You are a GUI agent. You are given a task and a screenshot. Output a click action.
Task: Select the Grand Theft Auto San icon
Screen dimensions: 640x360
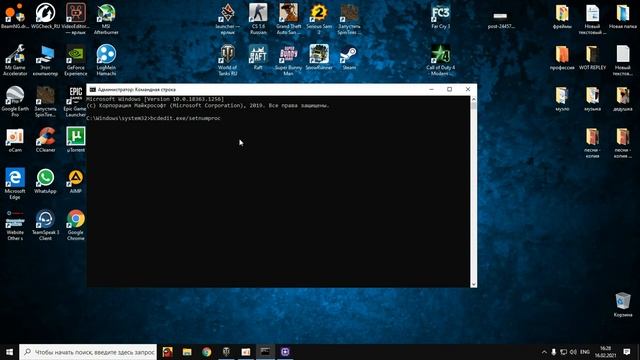[289, 19]
